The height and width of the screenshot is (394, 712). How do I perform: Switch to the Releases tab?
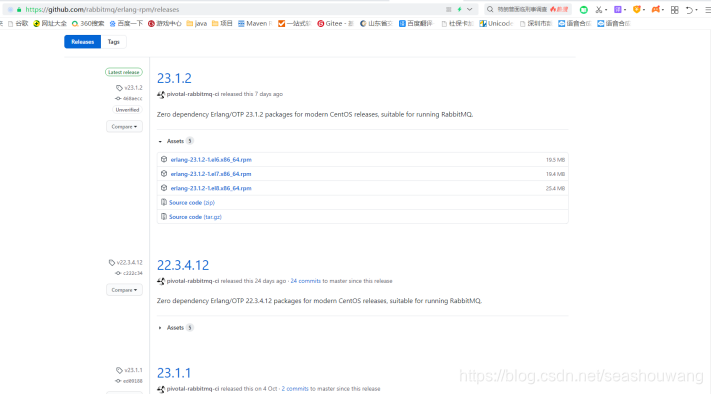pos(82,42)
